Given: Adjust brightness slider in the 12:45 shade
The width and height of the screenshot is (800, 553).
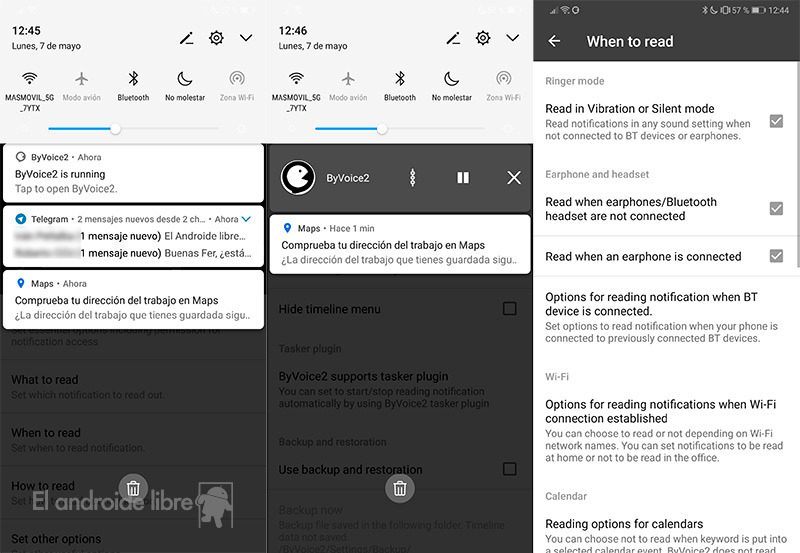Looking at the screenshot, I should click(116, 128).
